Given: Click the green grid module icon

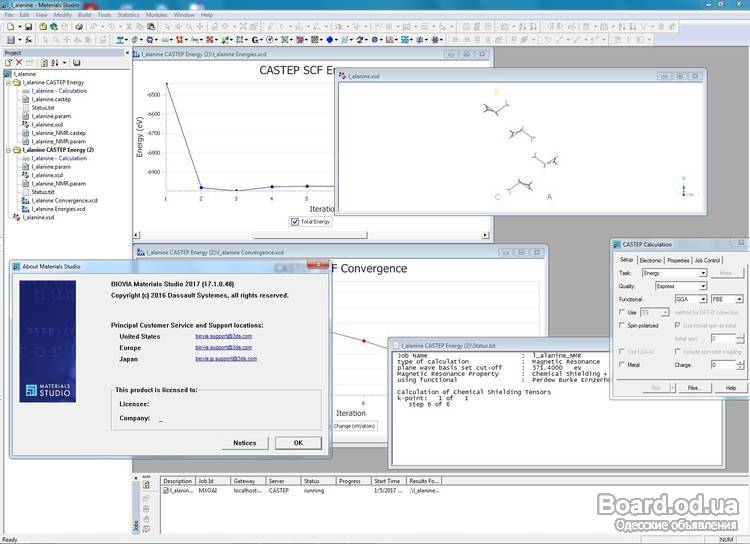Looking at the screenshot, I should pyautogui.click(x=284, y=40).
